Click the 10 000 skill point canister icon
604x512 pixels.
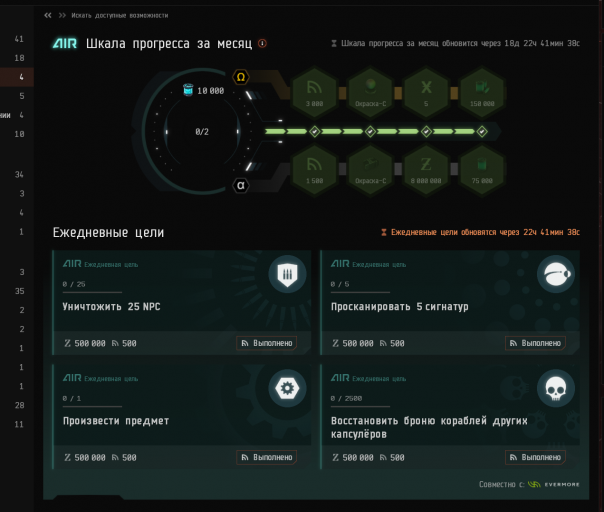[x=188, y=90]
